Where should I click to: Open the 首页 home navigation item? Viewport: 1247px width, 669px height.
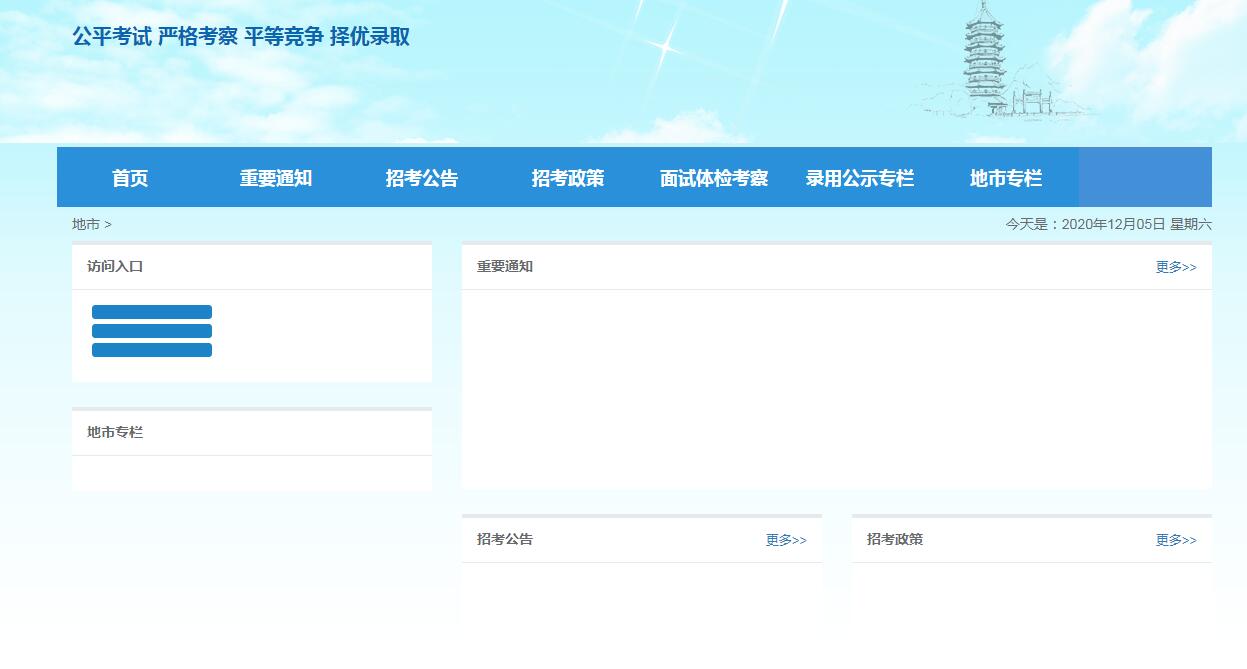(130, 178)
